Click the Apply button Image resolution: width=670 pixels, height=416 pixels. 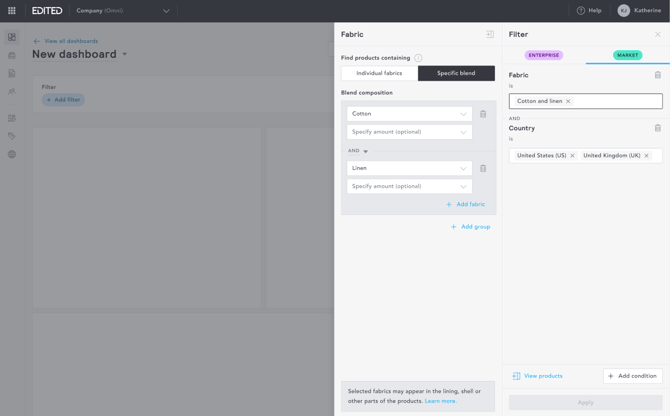pyautogui.click(x=586, y=402)
